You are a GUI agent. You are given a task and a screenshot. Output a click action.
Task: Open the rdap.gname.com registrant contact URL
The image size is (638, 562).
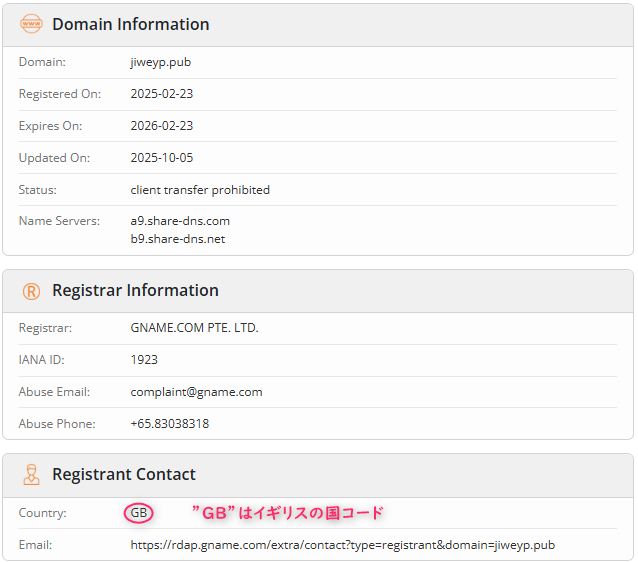click(342, 545)
